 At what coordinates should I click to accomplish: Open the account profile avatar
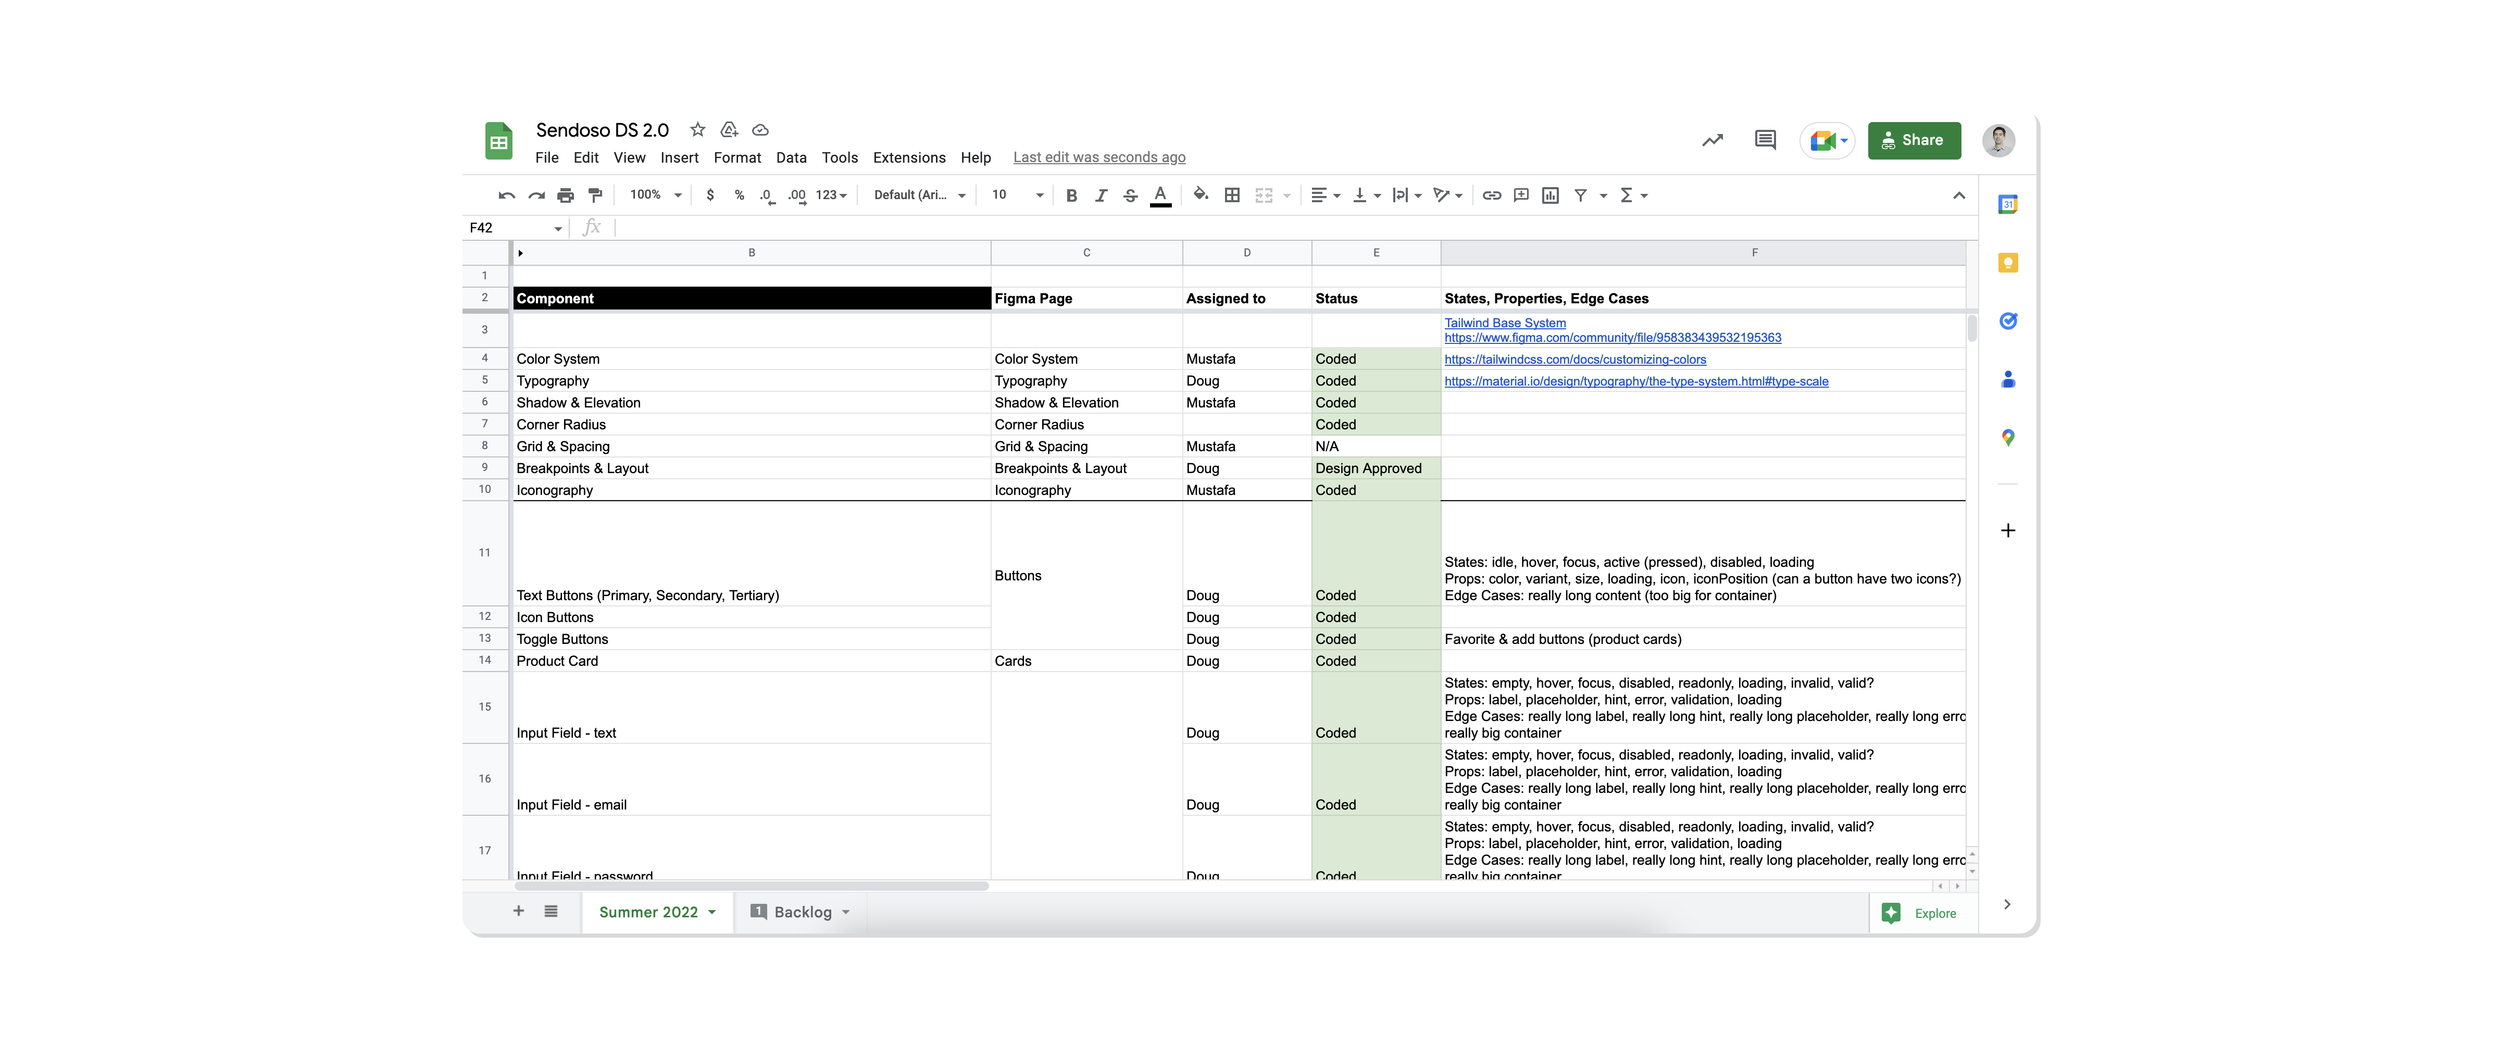(x=1999, y=140)
